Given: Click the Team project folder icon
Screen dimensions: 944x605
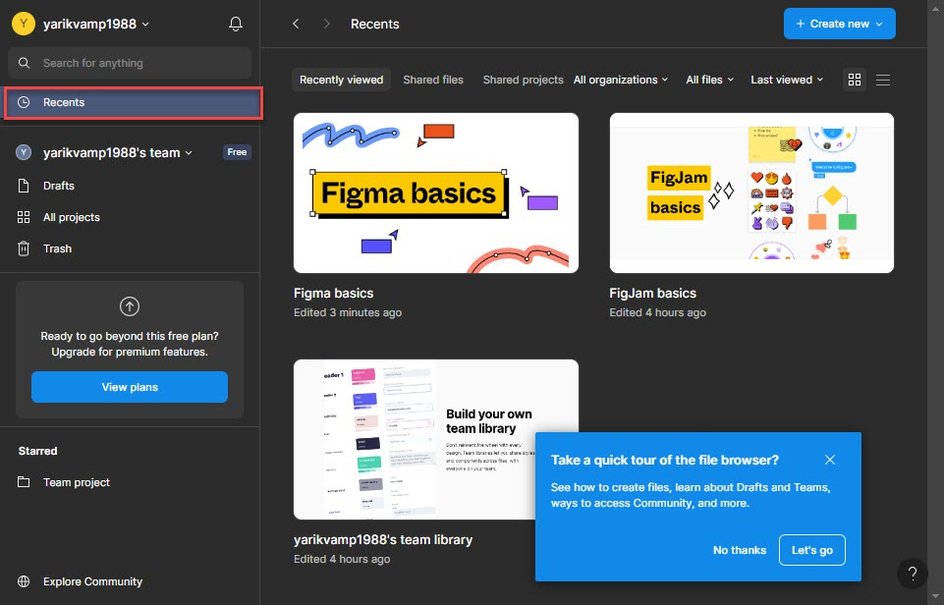Looking at the screenshot, I should pyautogui.click(x=23, y=482).
